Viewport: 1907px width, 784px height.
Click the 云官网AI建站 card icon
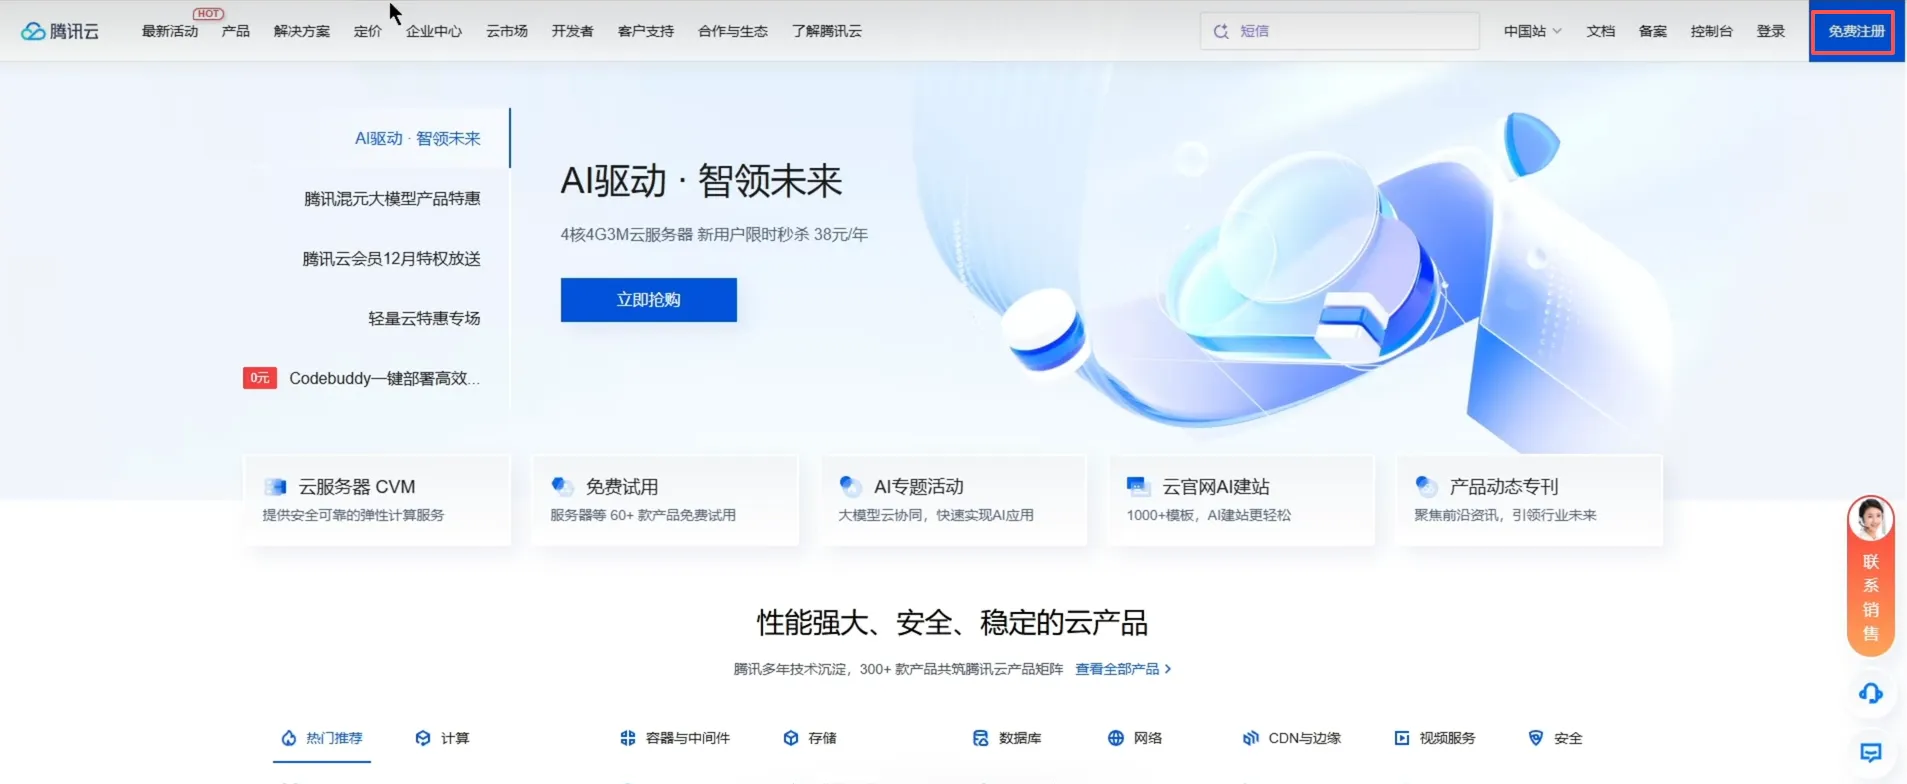pos(1138,487)
